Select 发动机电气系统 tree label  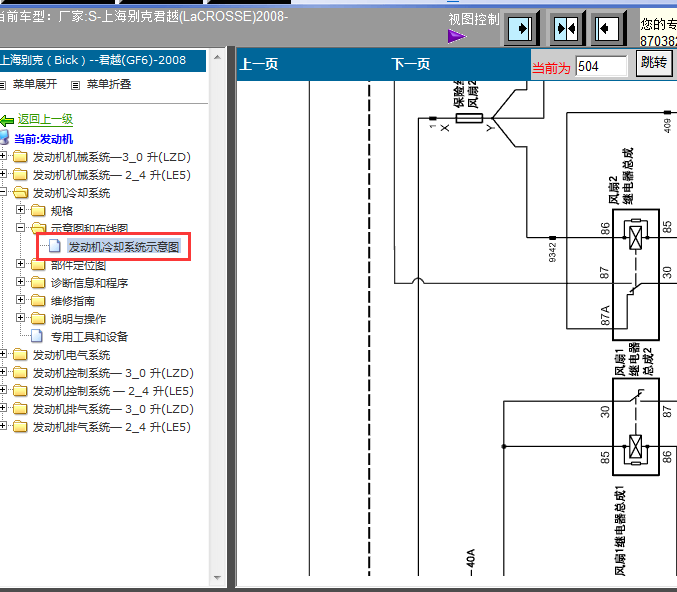point(72,355)
